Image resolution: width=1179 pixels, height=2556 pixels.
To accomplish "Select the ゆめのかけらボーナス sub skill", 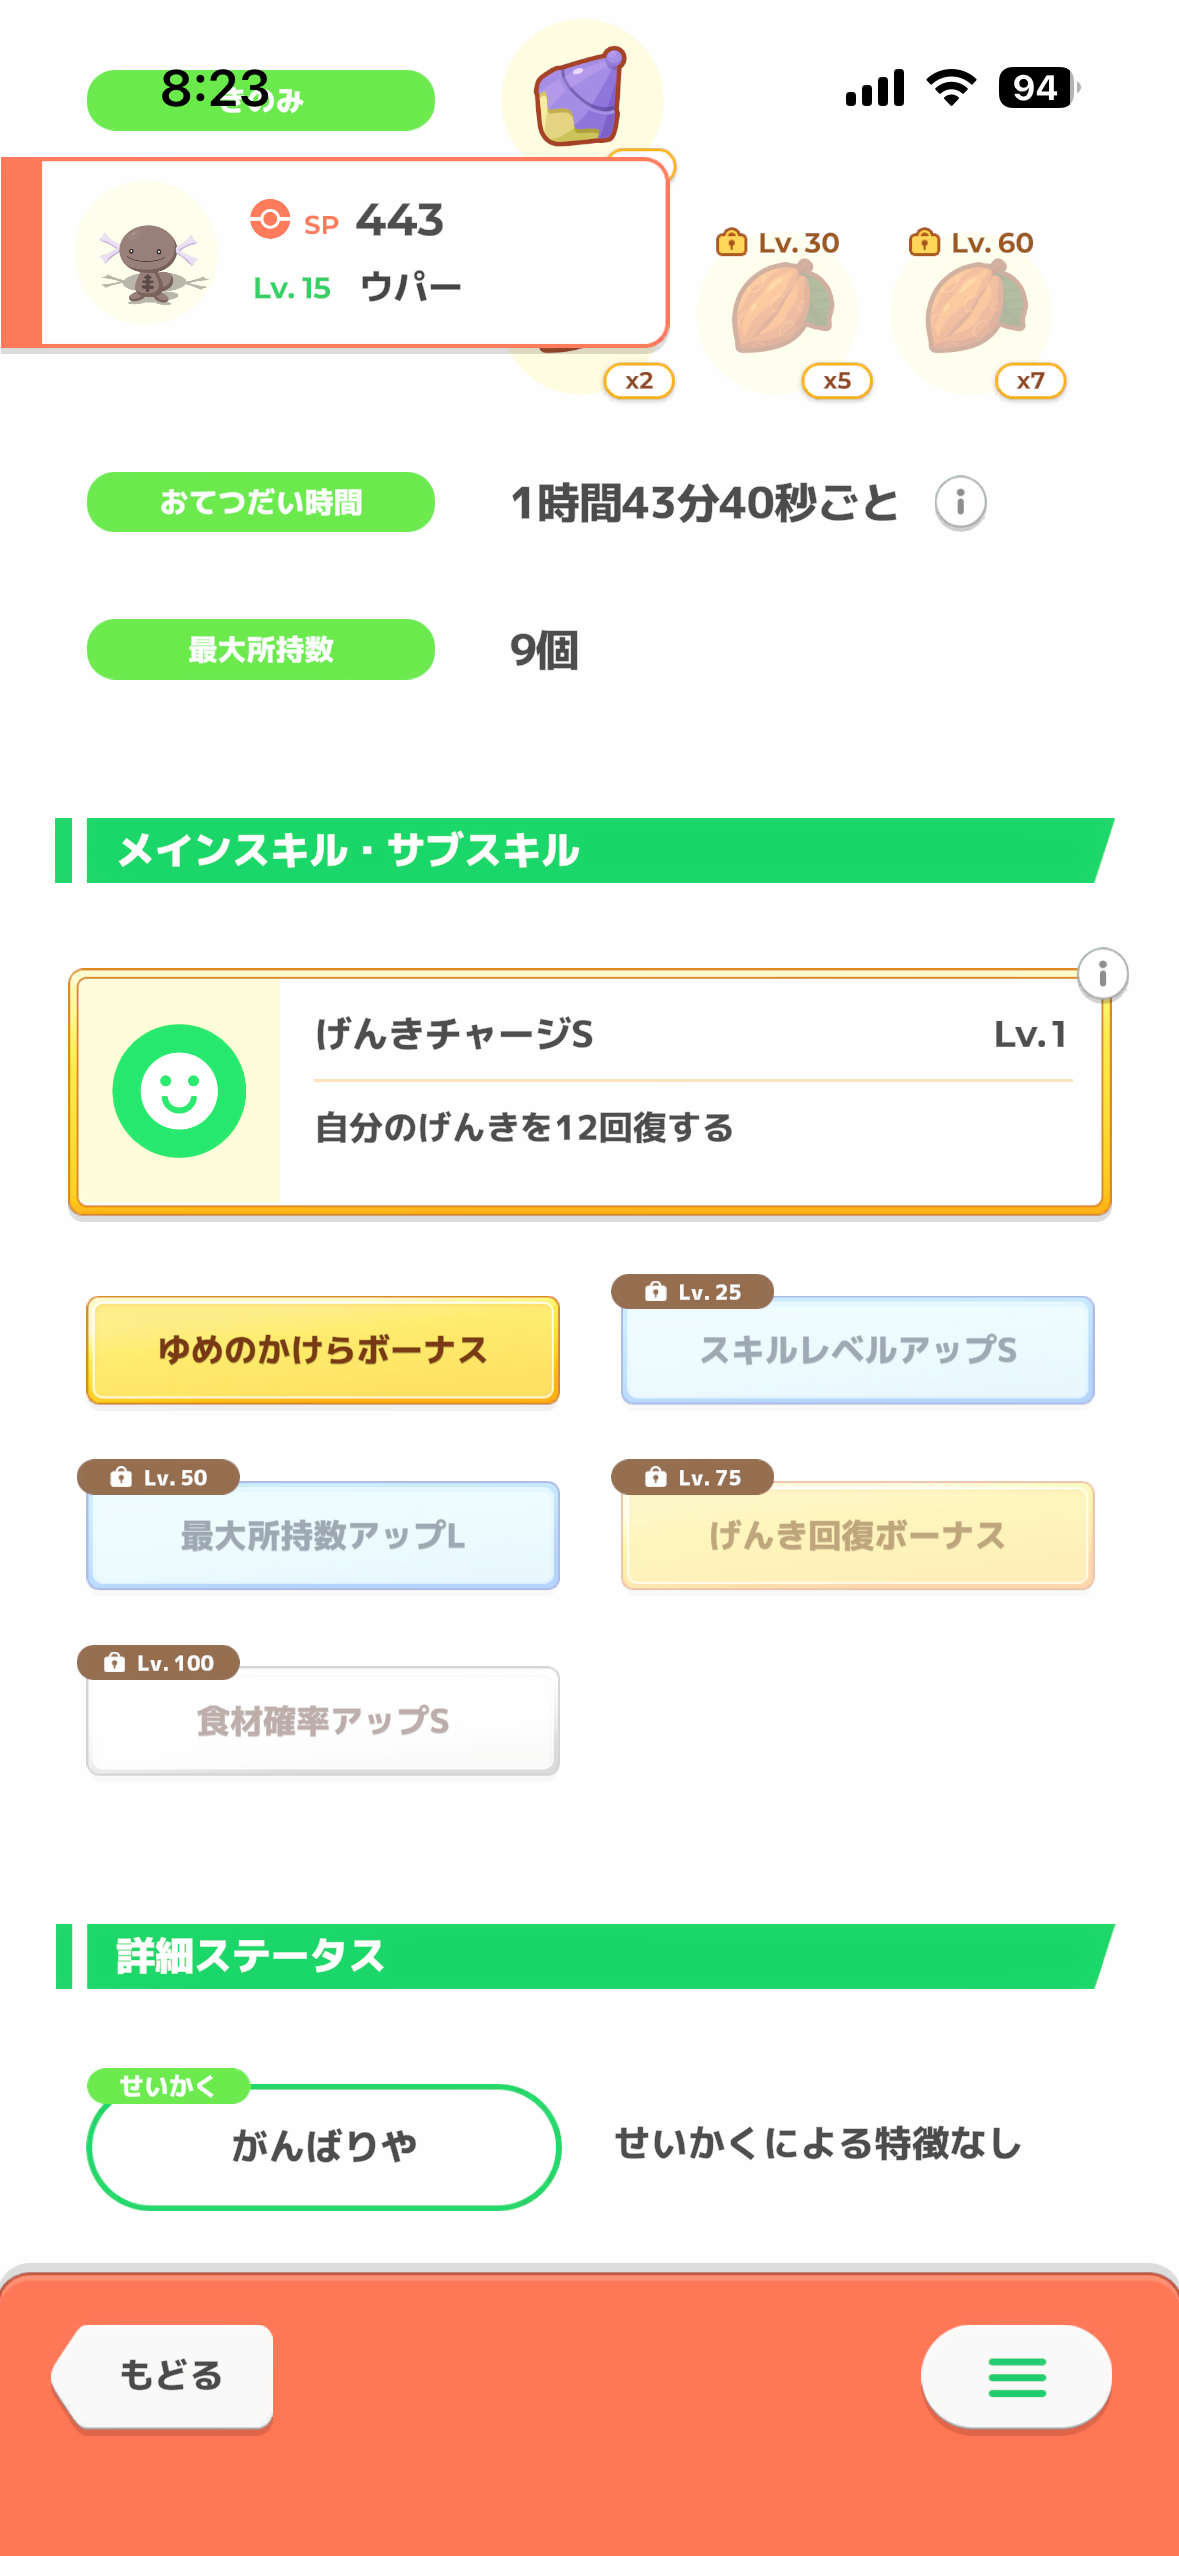I will point(323,1350).
